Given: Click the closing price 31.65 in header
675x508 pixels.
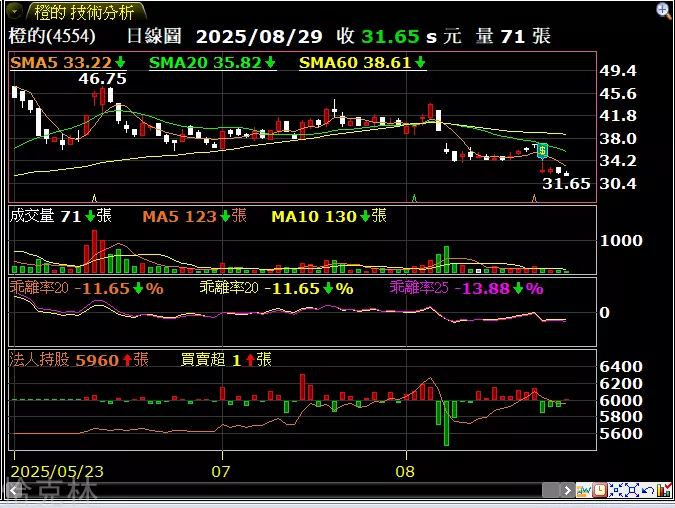Looking at the screenshot, I should [390, 37].
